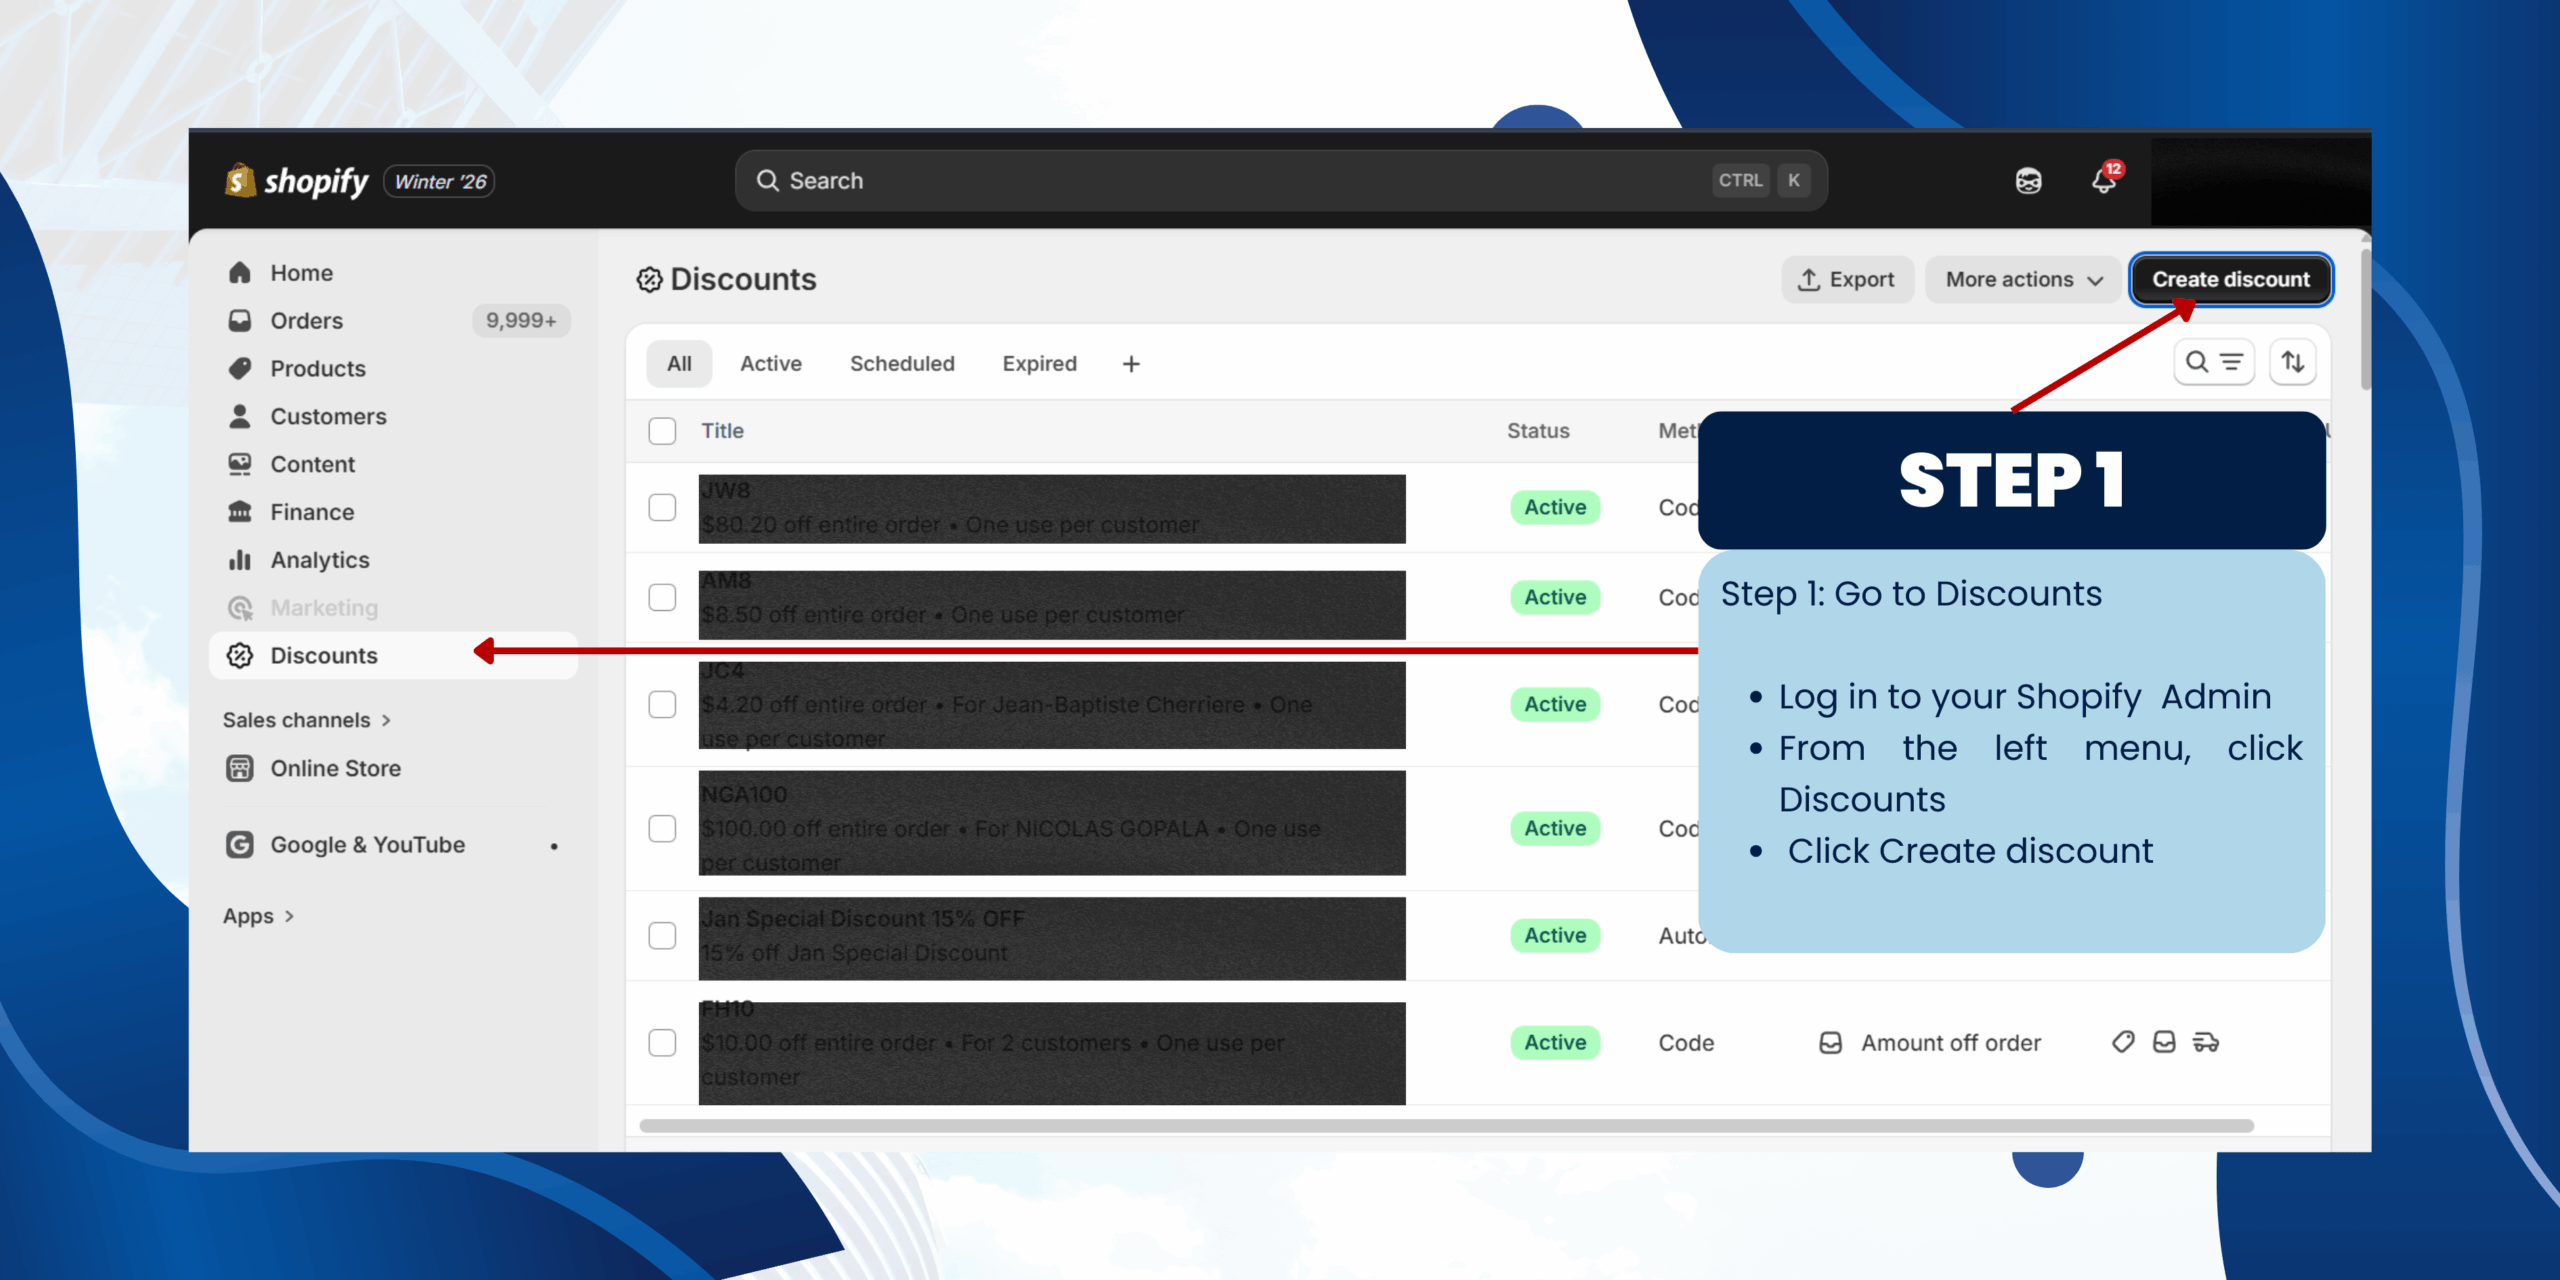This screenshot has height=1280, width=2560.
Task: Click the Export button
Action: click(1847, 280)
